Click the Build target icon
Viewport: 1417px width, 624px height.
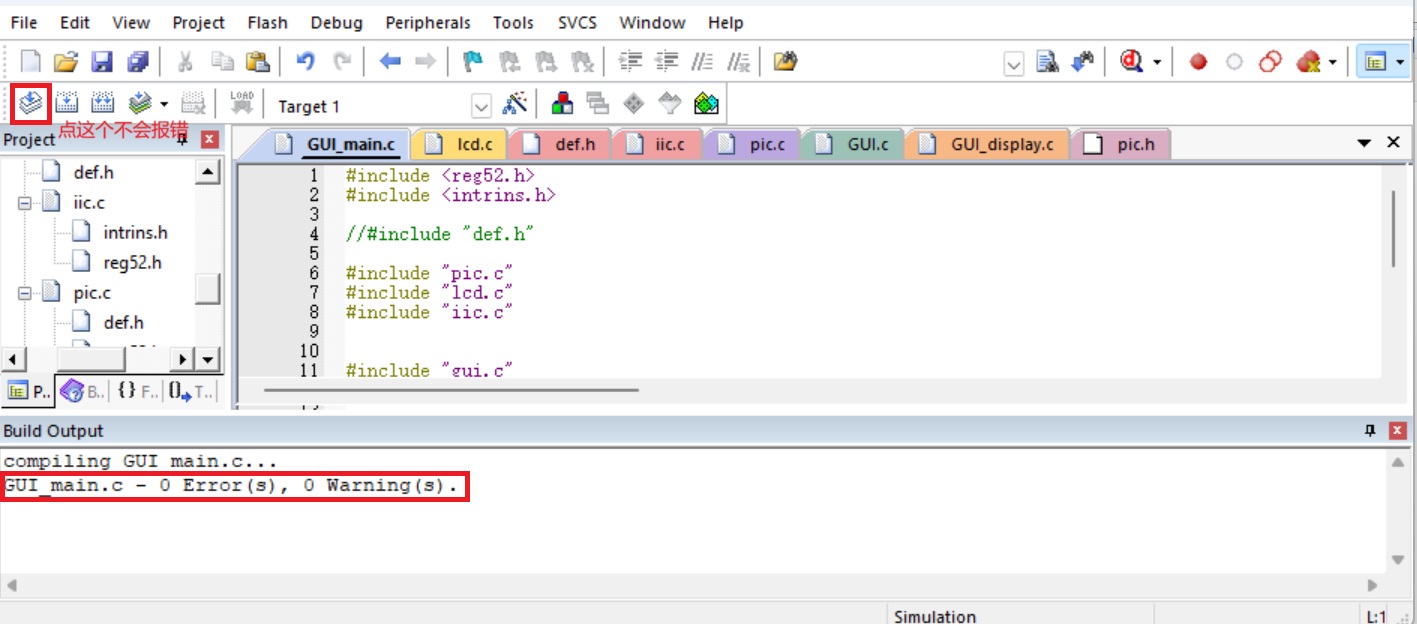point(67,103)
